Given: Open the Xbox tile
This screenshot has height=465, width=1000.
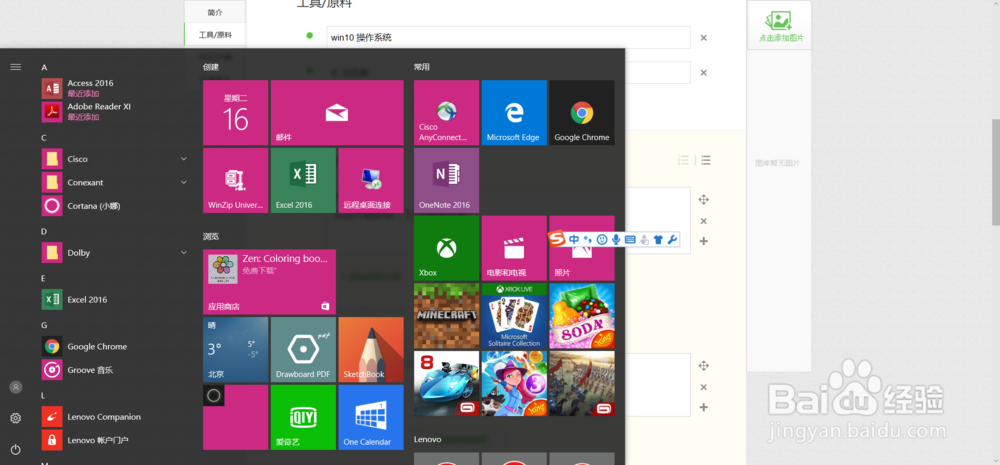Looking at the screenshot, I should click(446, 248).
